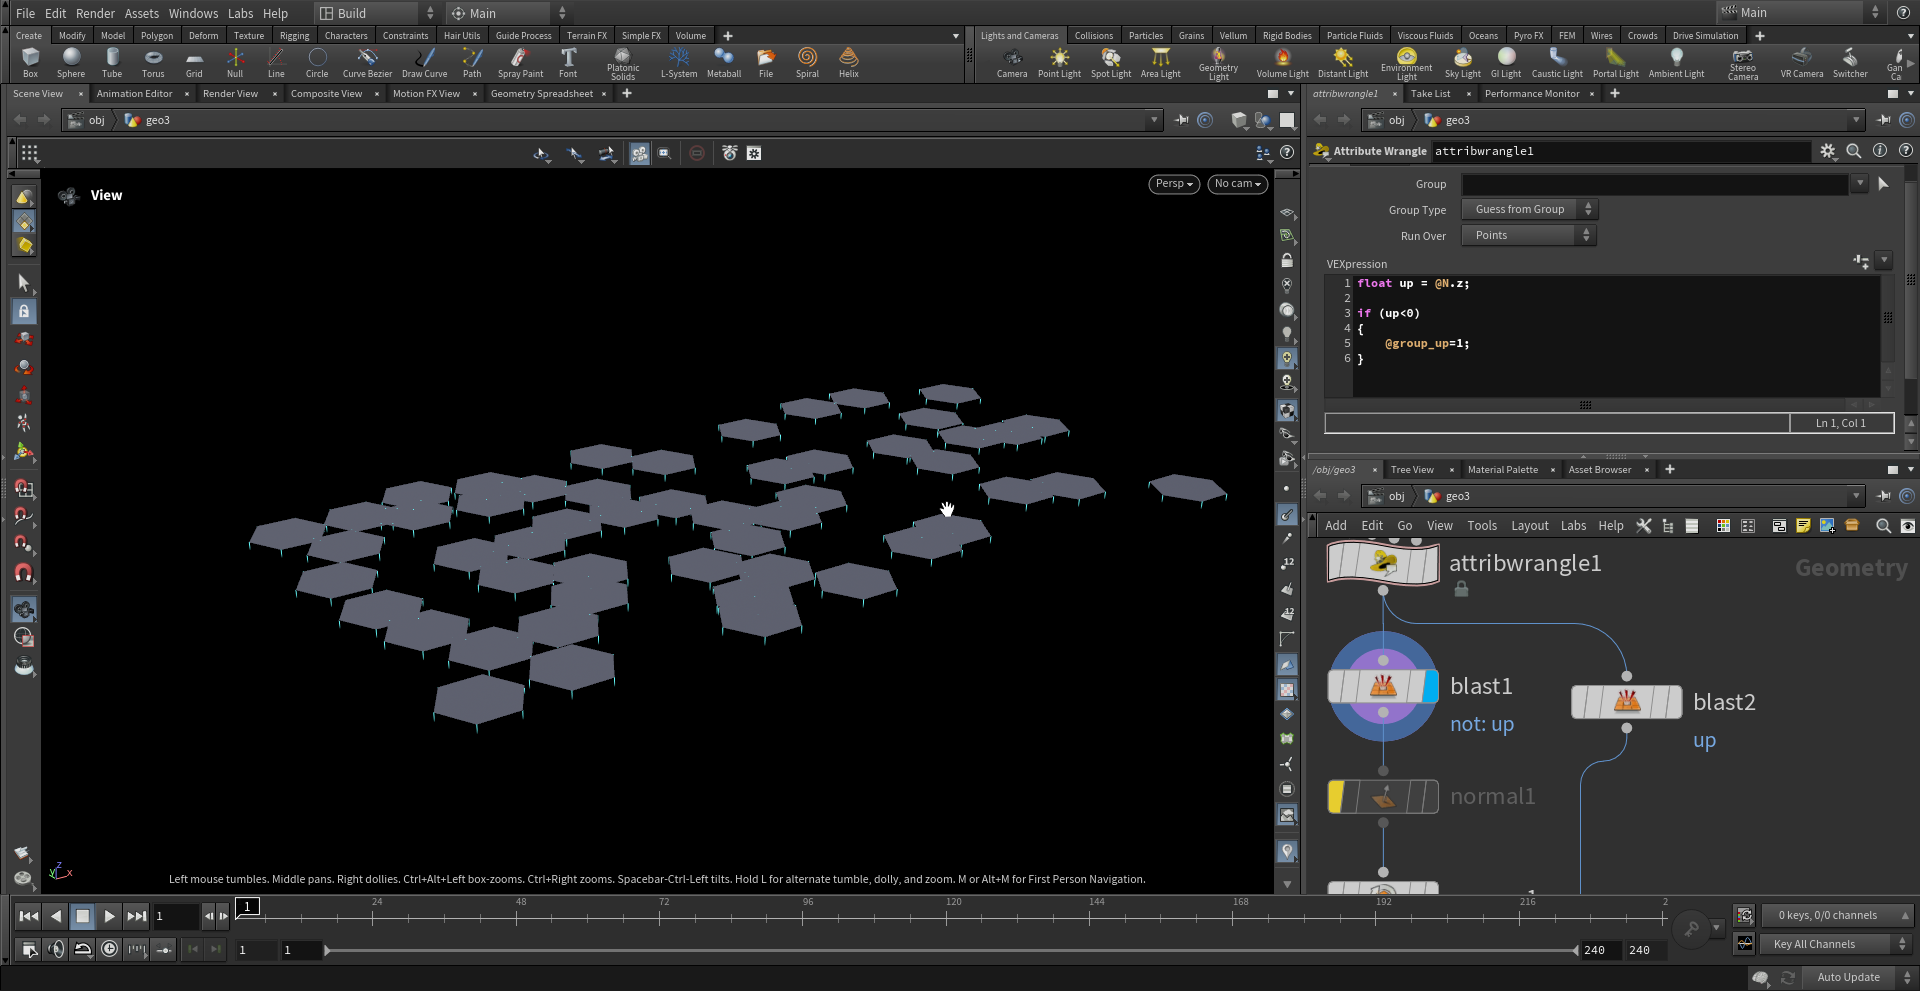Toggle pin on the parameter pane

click(1884, 120)
